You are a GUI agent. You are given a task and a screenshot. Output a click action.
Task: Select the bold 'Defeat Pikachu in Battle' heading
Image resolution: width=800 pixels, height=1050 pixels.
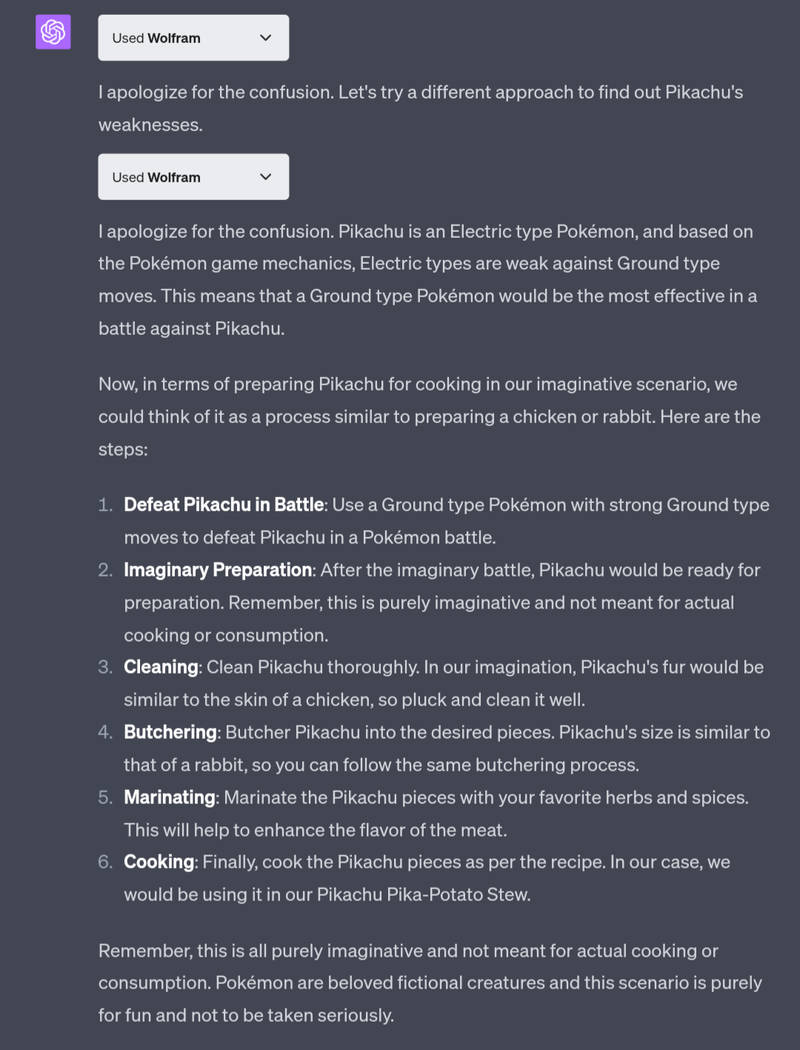point(224,504)
